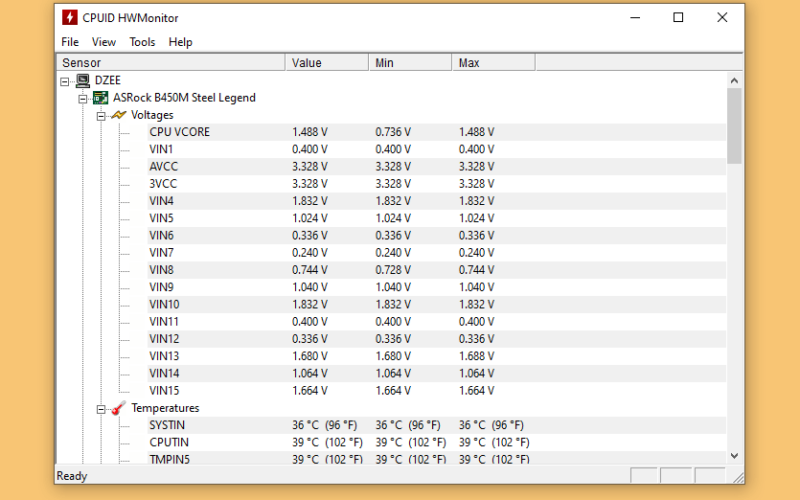The image size is (800, 500).
Task: Select the DZEE tree label
Action: (108, 80)
